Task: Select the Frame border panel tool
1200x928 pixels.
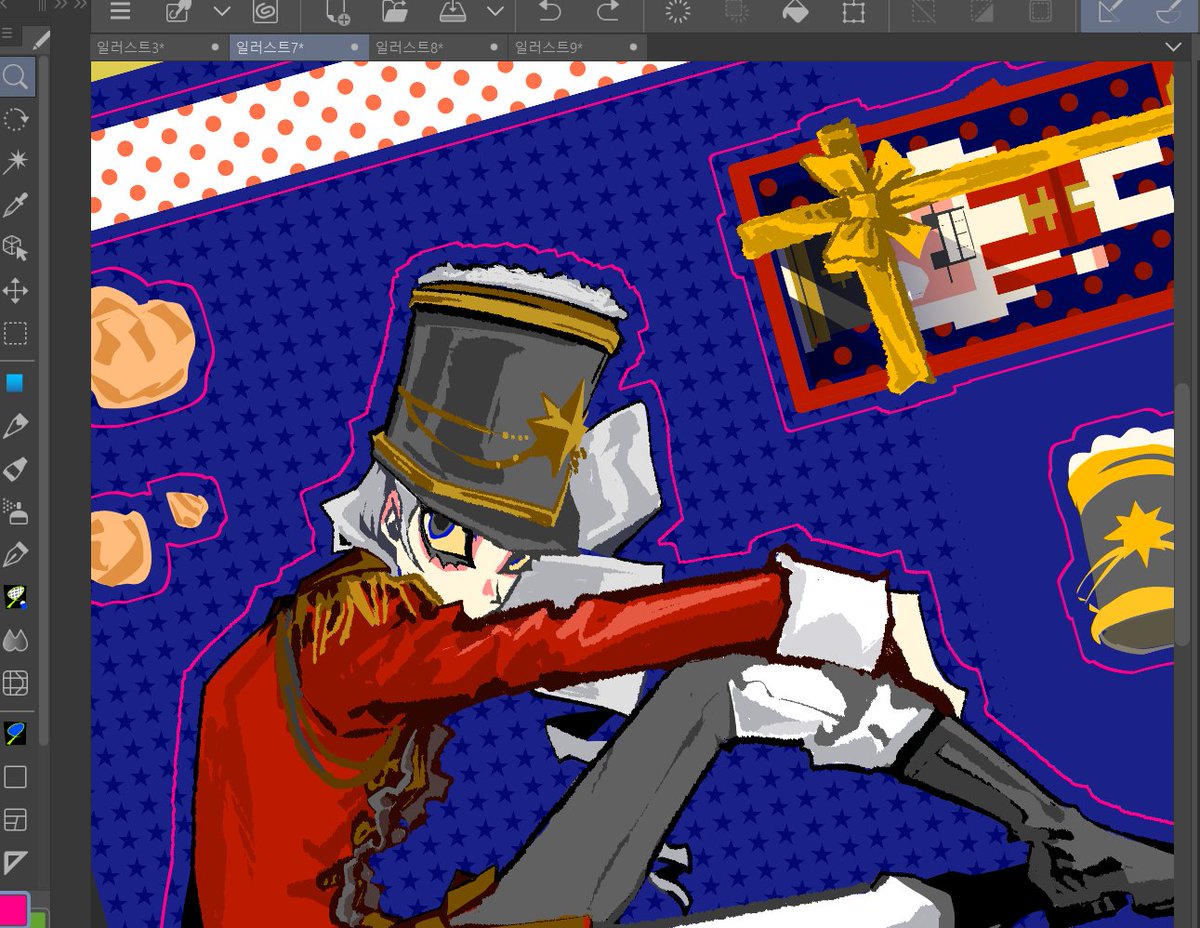Action: tap(15, 819)
